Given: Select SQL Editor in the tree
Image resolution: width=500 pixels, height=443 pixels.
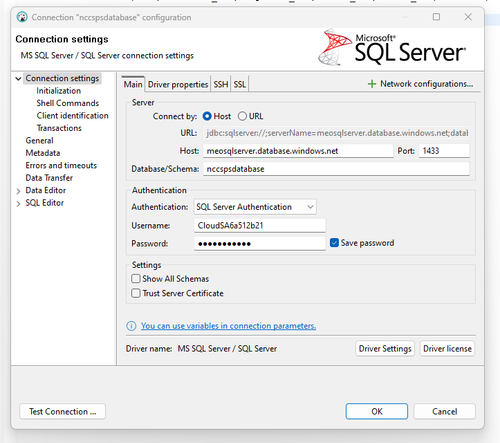Looking at the screenshot, I should point(44,203).
